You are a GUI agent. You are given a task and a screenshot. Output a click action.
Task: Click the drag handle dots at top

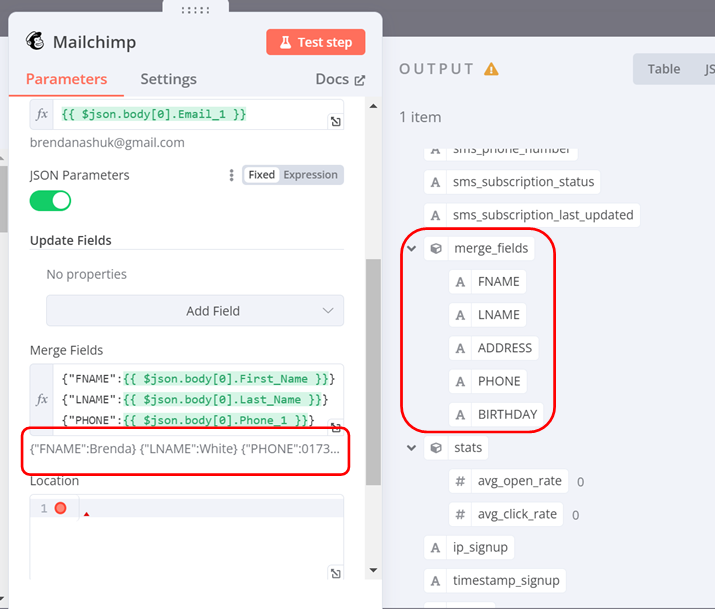pos(196,10)
